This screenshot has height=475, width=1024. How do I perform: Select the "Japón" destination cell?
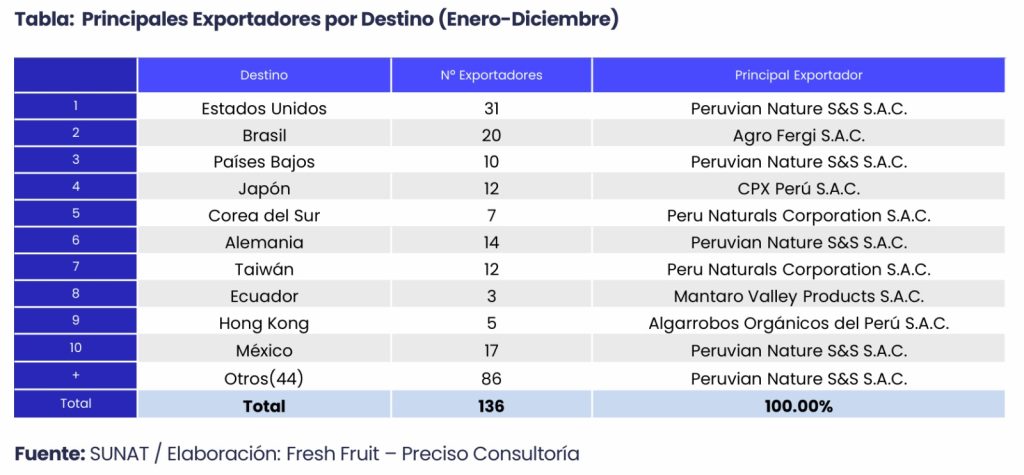click(x=264, y=189)
